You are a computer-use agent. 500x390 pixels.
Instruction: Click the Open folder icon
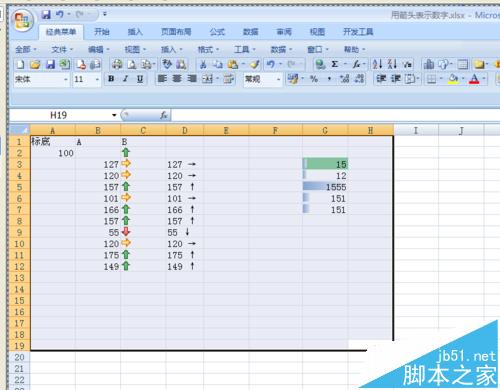(x=35, y=64)
